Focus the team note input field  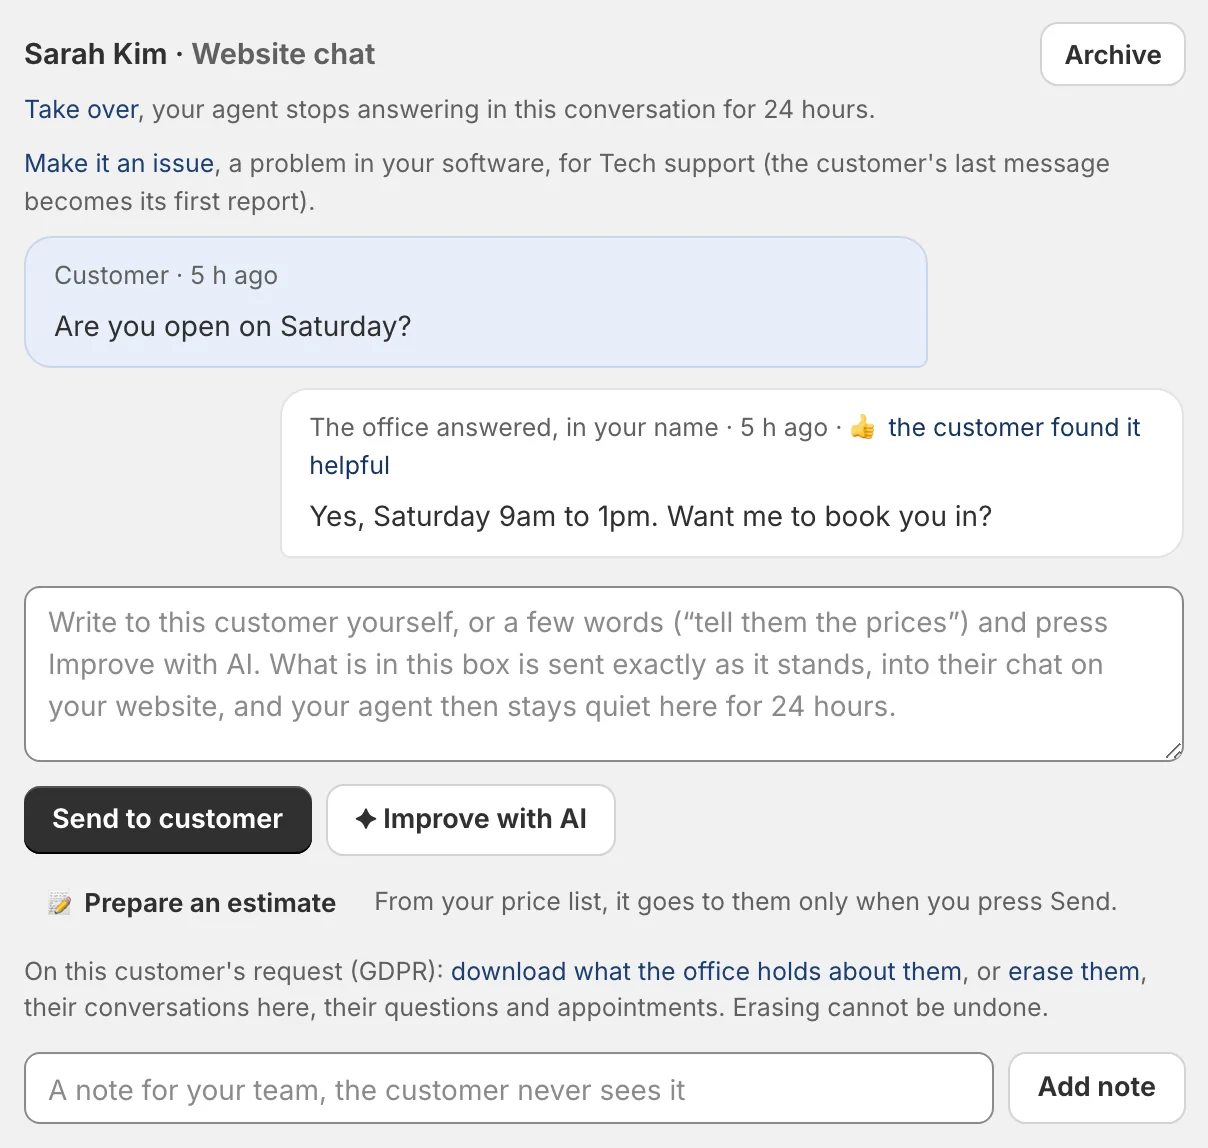click(509, 1088)
